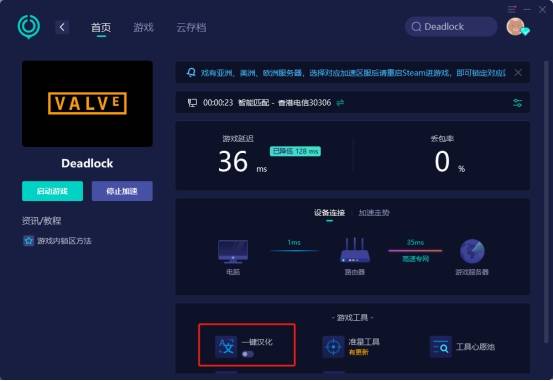Open the node settings sliders icon
The height and width of the screenshot is (381, 553).
(x=517, y=103)
